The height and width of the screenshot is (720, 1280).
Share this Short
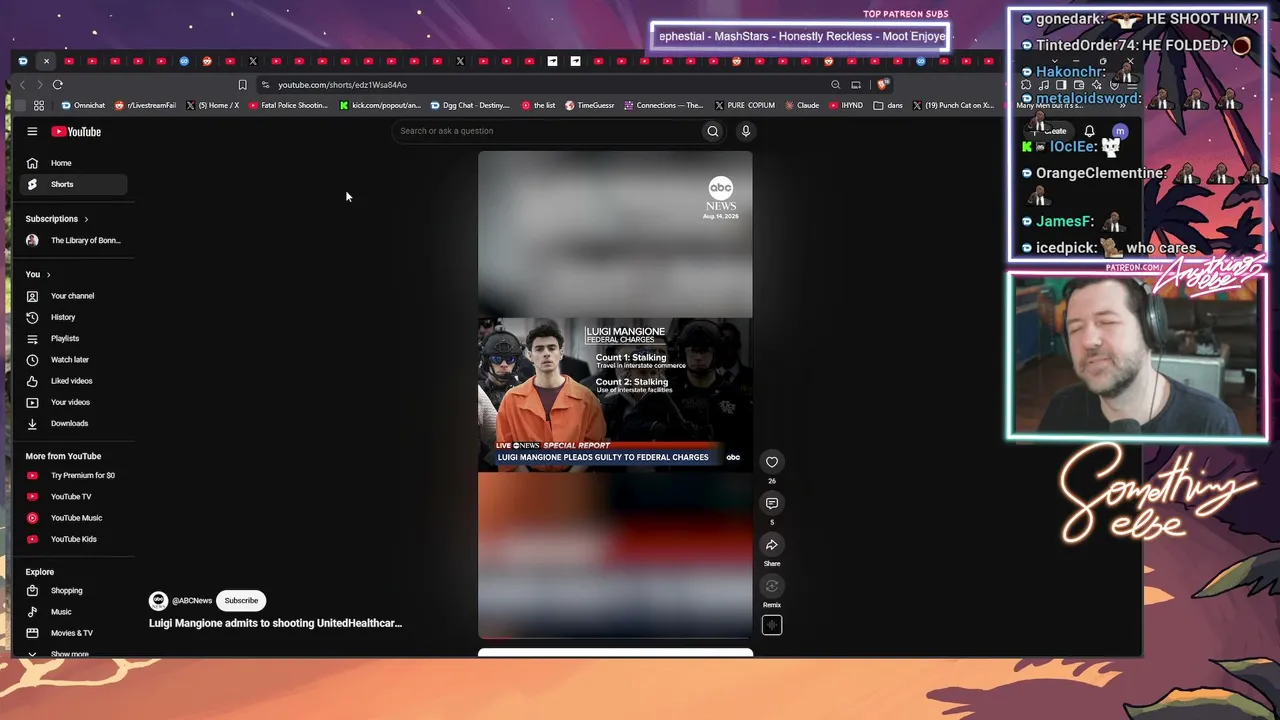772,545
